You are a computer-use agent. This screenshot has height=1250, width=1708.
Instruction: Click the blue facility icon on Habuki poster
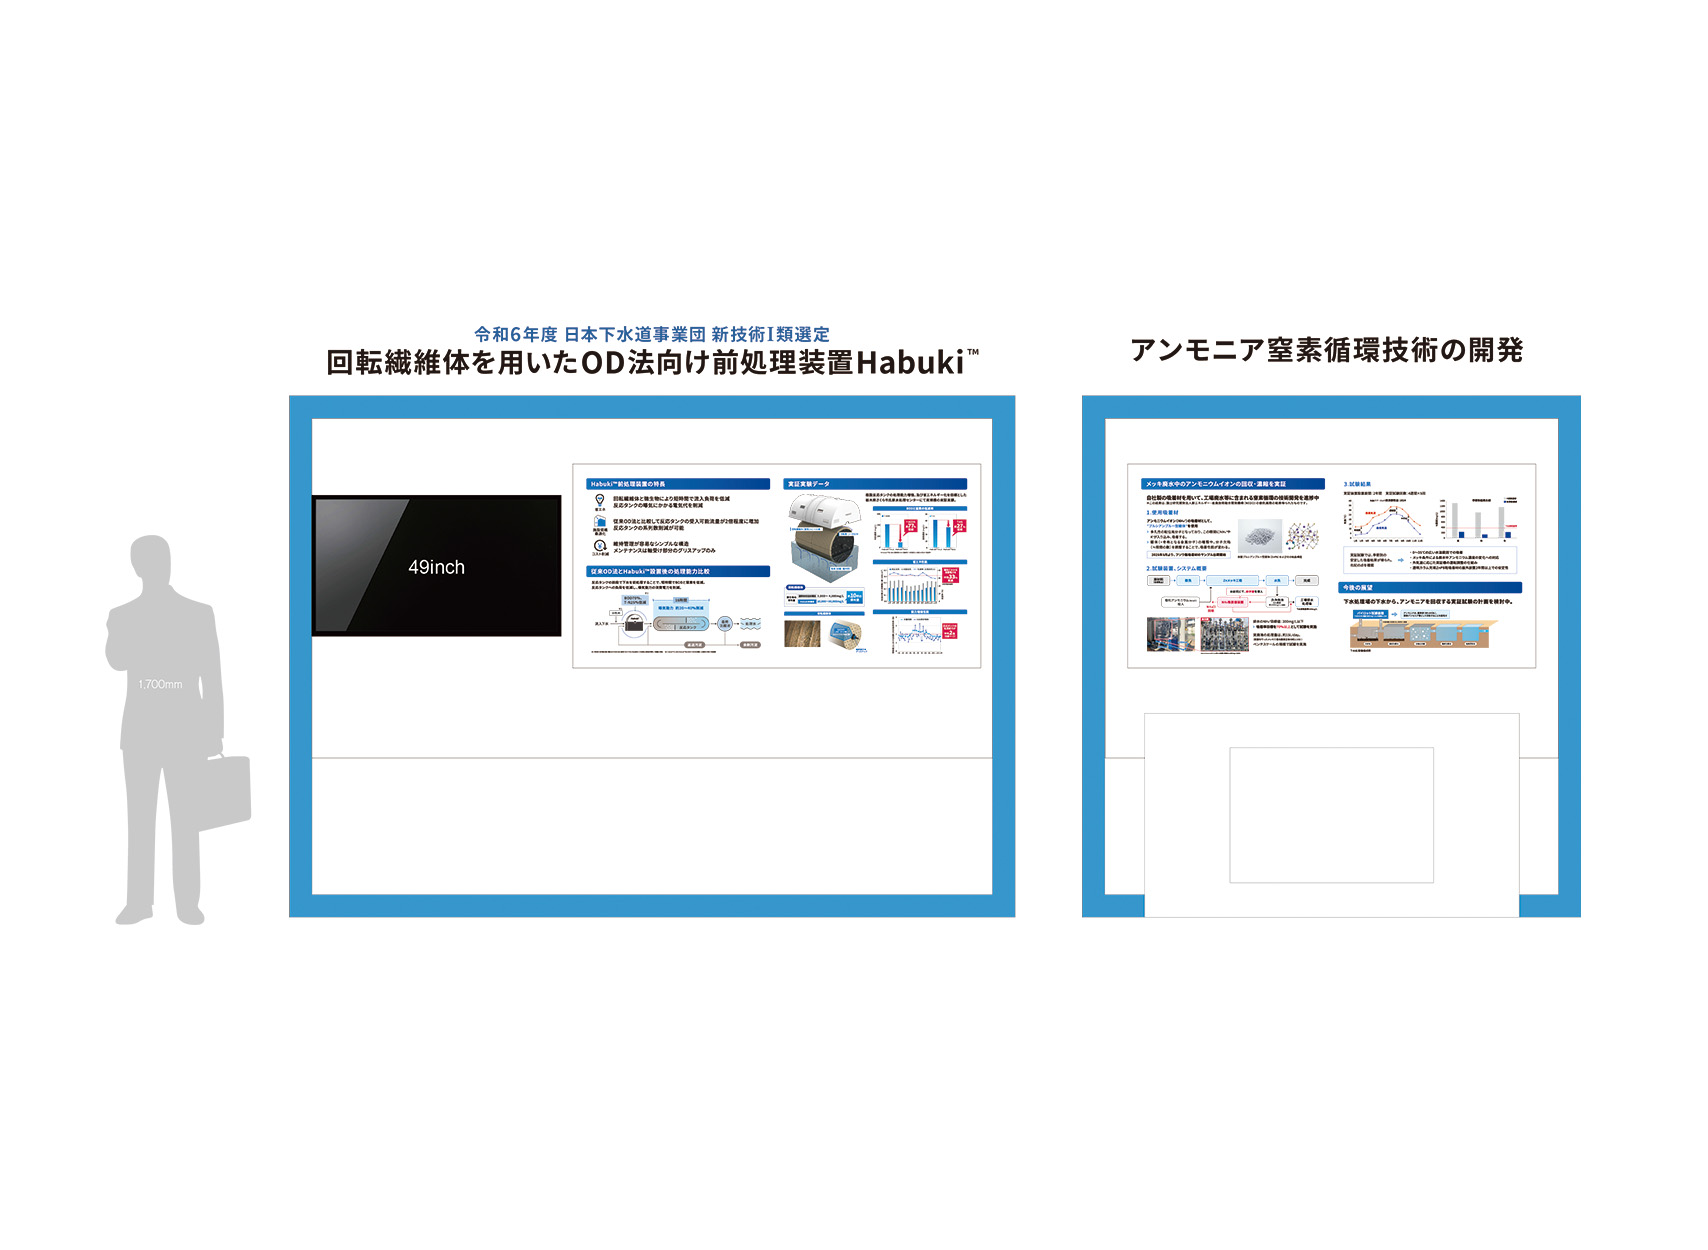[600, 523]
